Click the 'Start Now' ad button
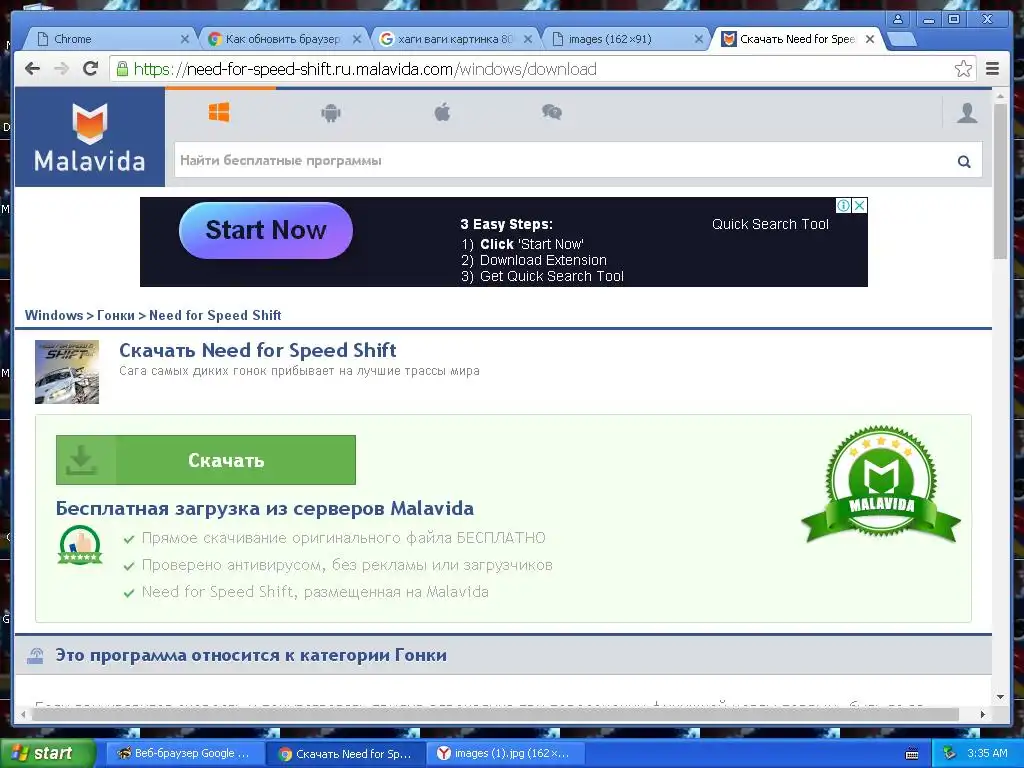 (x=266, y=231)
